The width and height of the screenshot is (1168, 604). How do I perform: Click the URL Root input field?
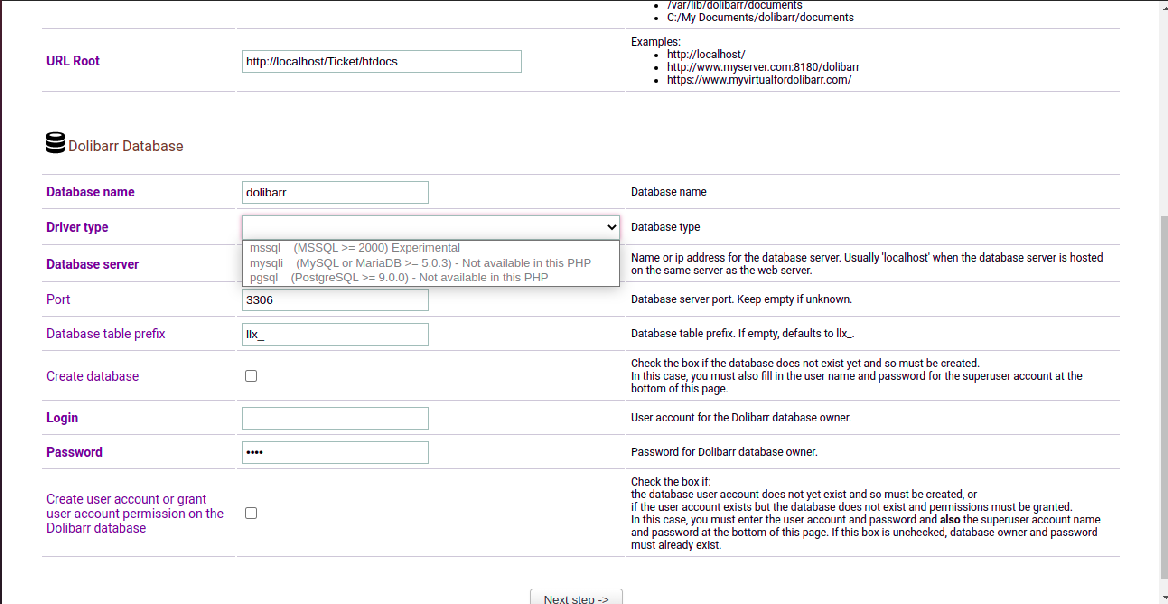381,61
